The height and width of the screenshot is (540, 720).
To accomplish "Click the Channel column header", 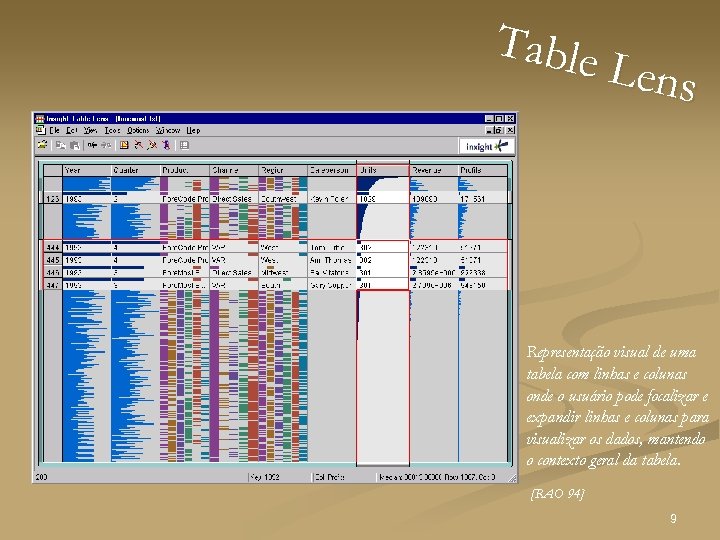I will point(234,170).
